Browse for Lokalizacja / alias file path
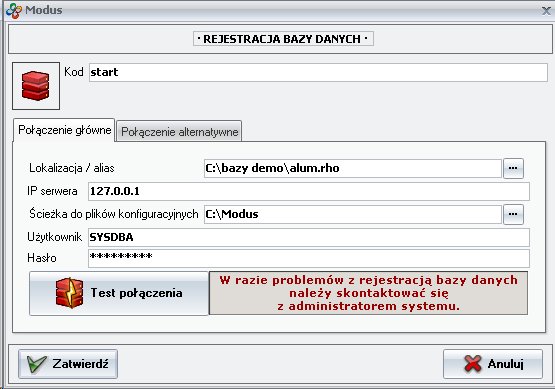This screenshot has width=555, height=389. [x=513, y=168]
